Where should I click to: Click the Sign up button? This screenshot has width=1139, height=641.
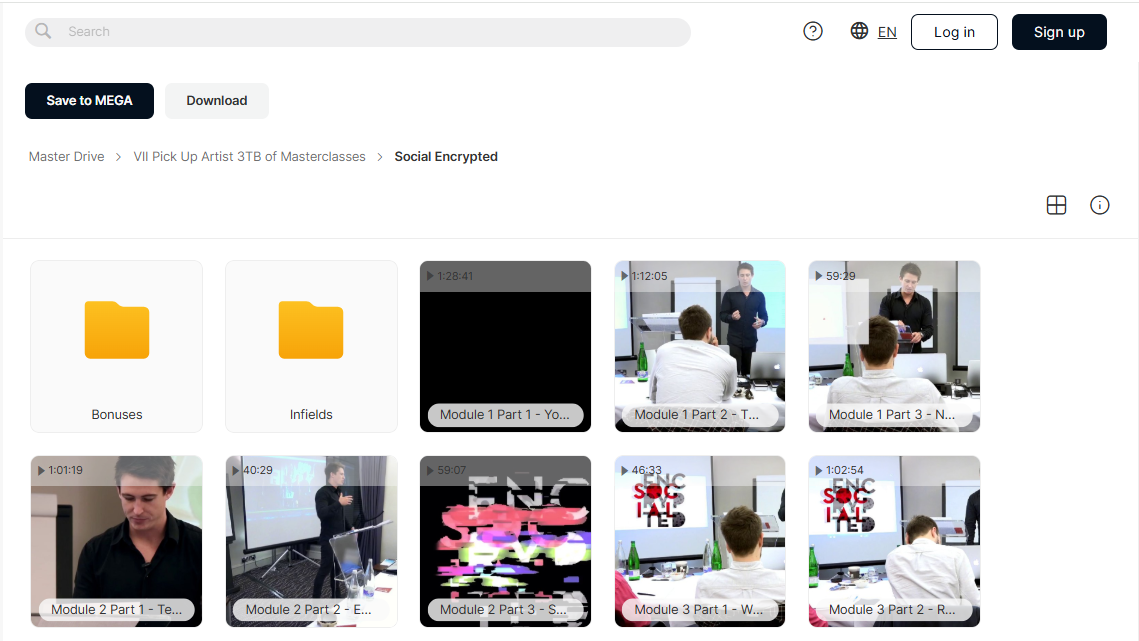1059,32
